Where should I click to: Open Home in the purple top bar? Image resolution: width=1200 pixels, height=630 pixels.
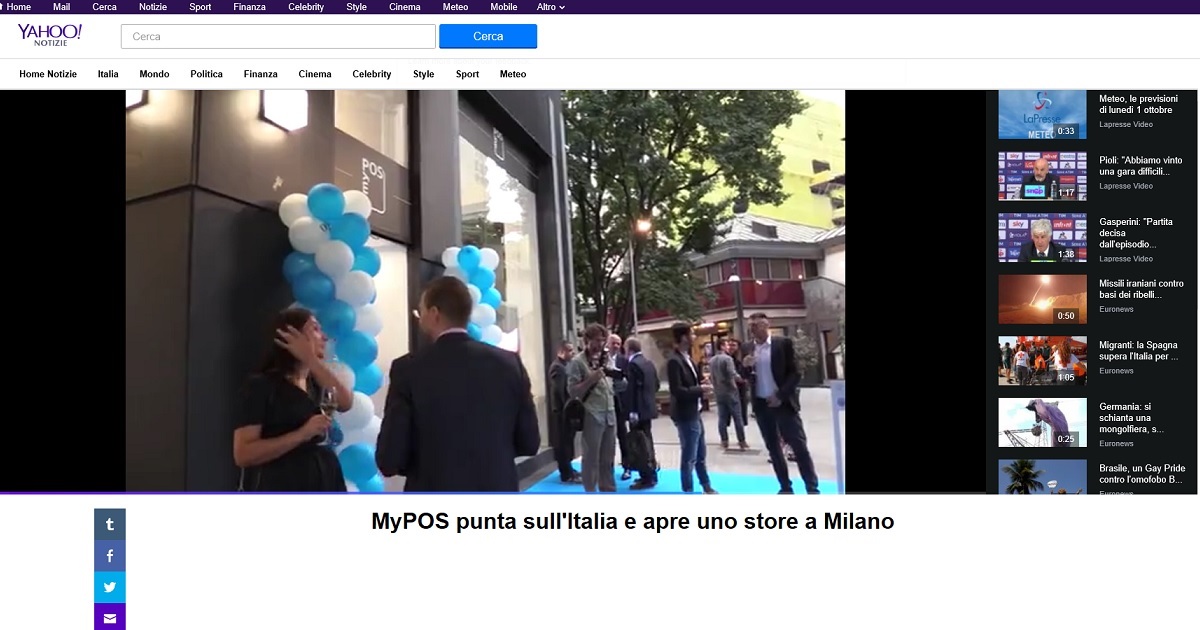click(16, 7)
